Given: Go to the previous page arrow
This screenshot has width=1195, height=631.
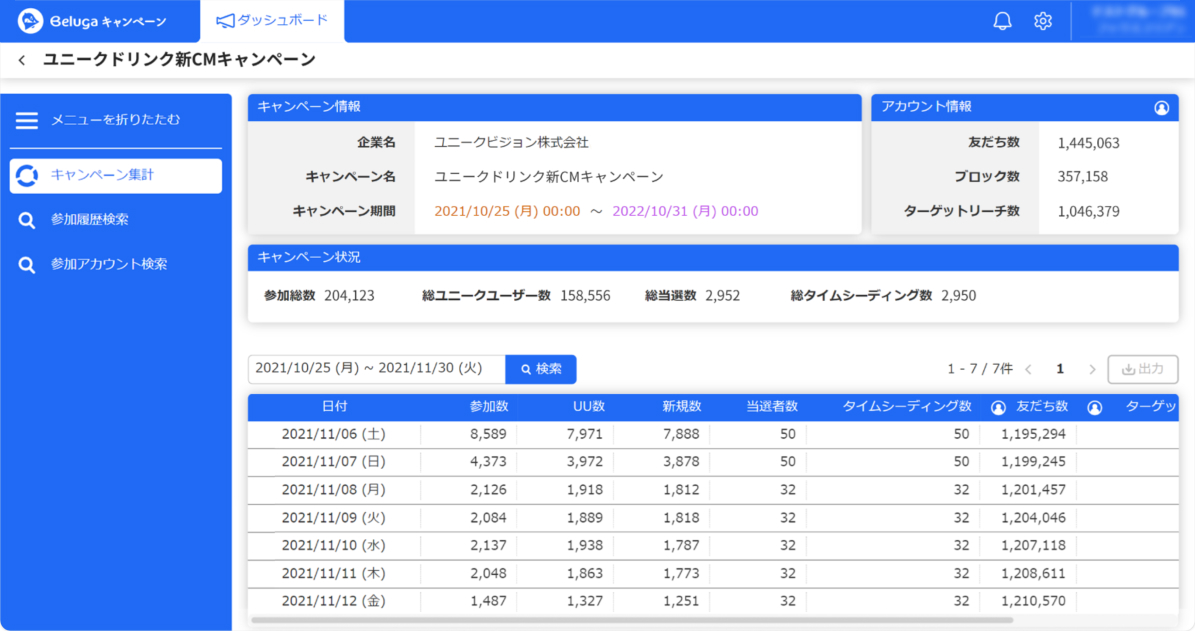Looking at the screenshot, I should [1029, 369].
